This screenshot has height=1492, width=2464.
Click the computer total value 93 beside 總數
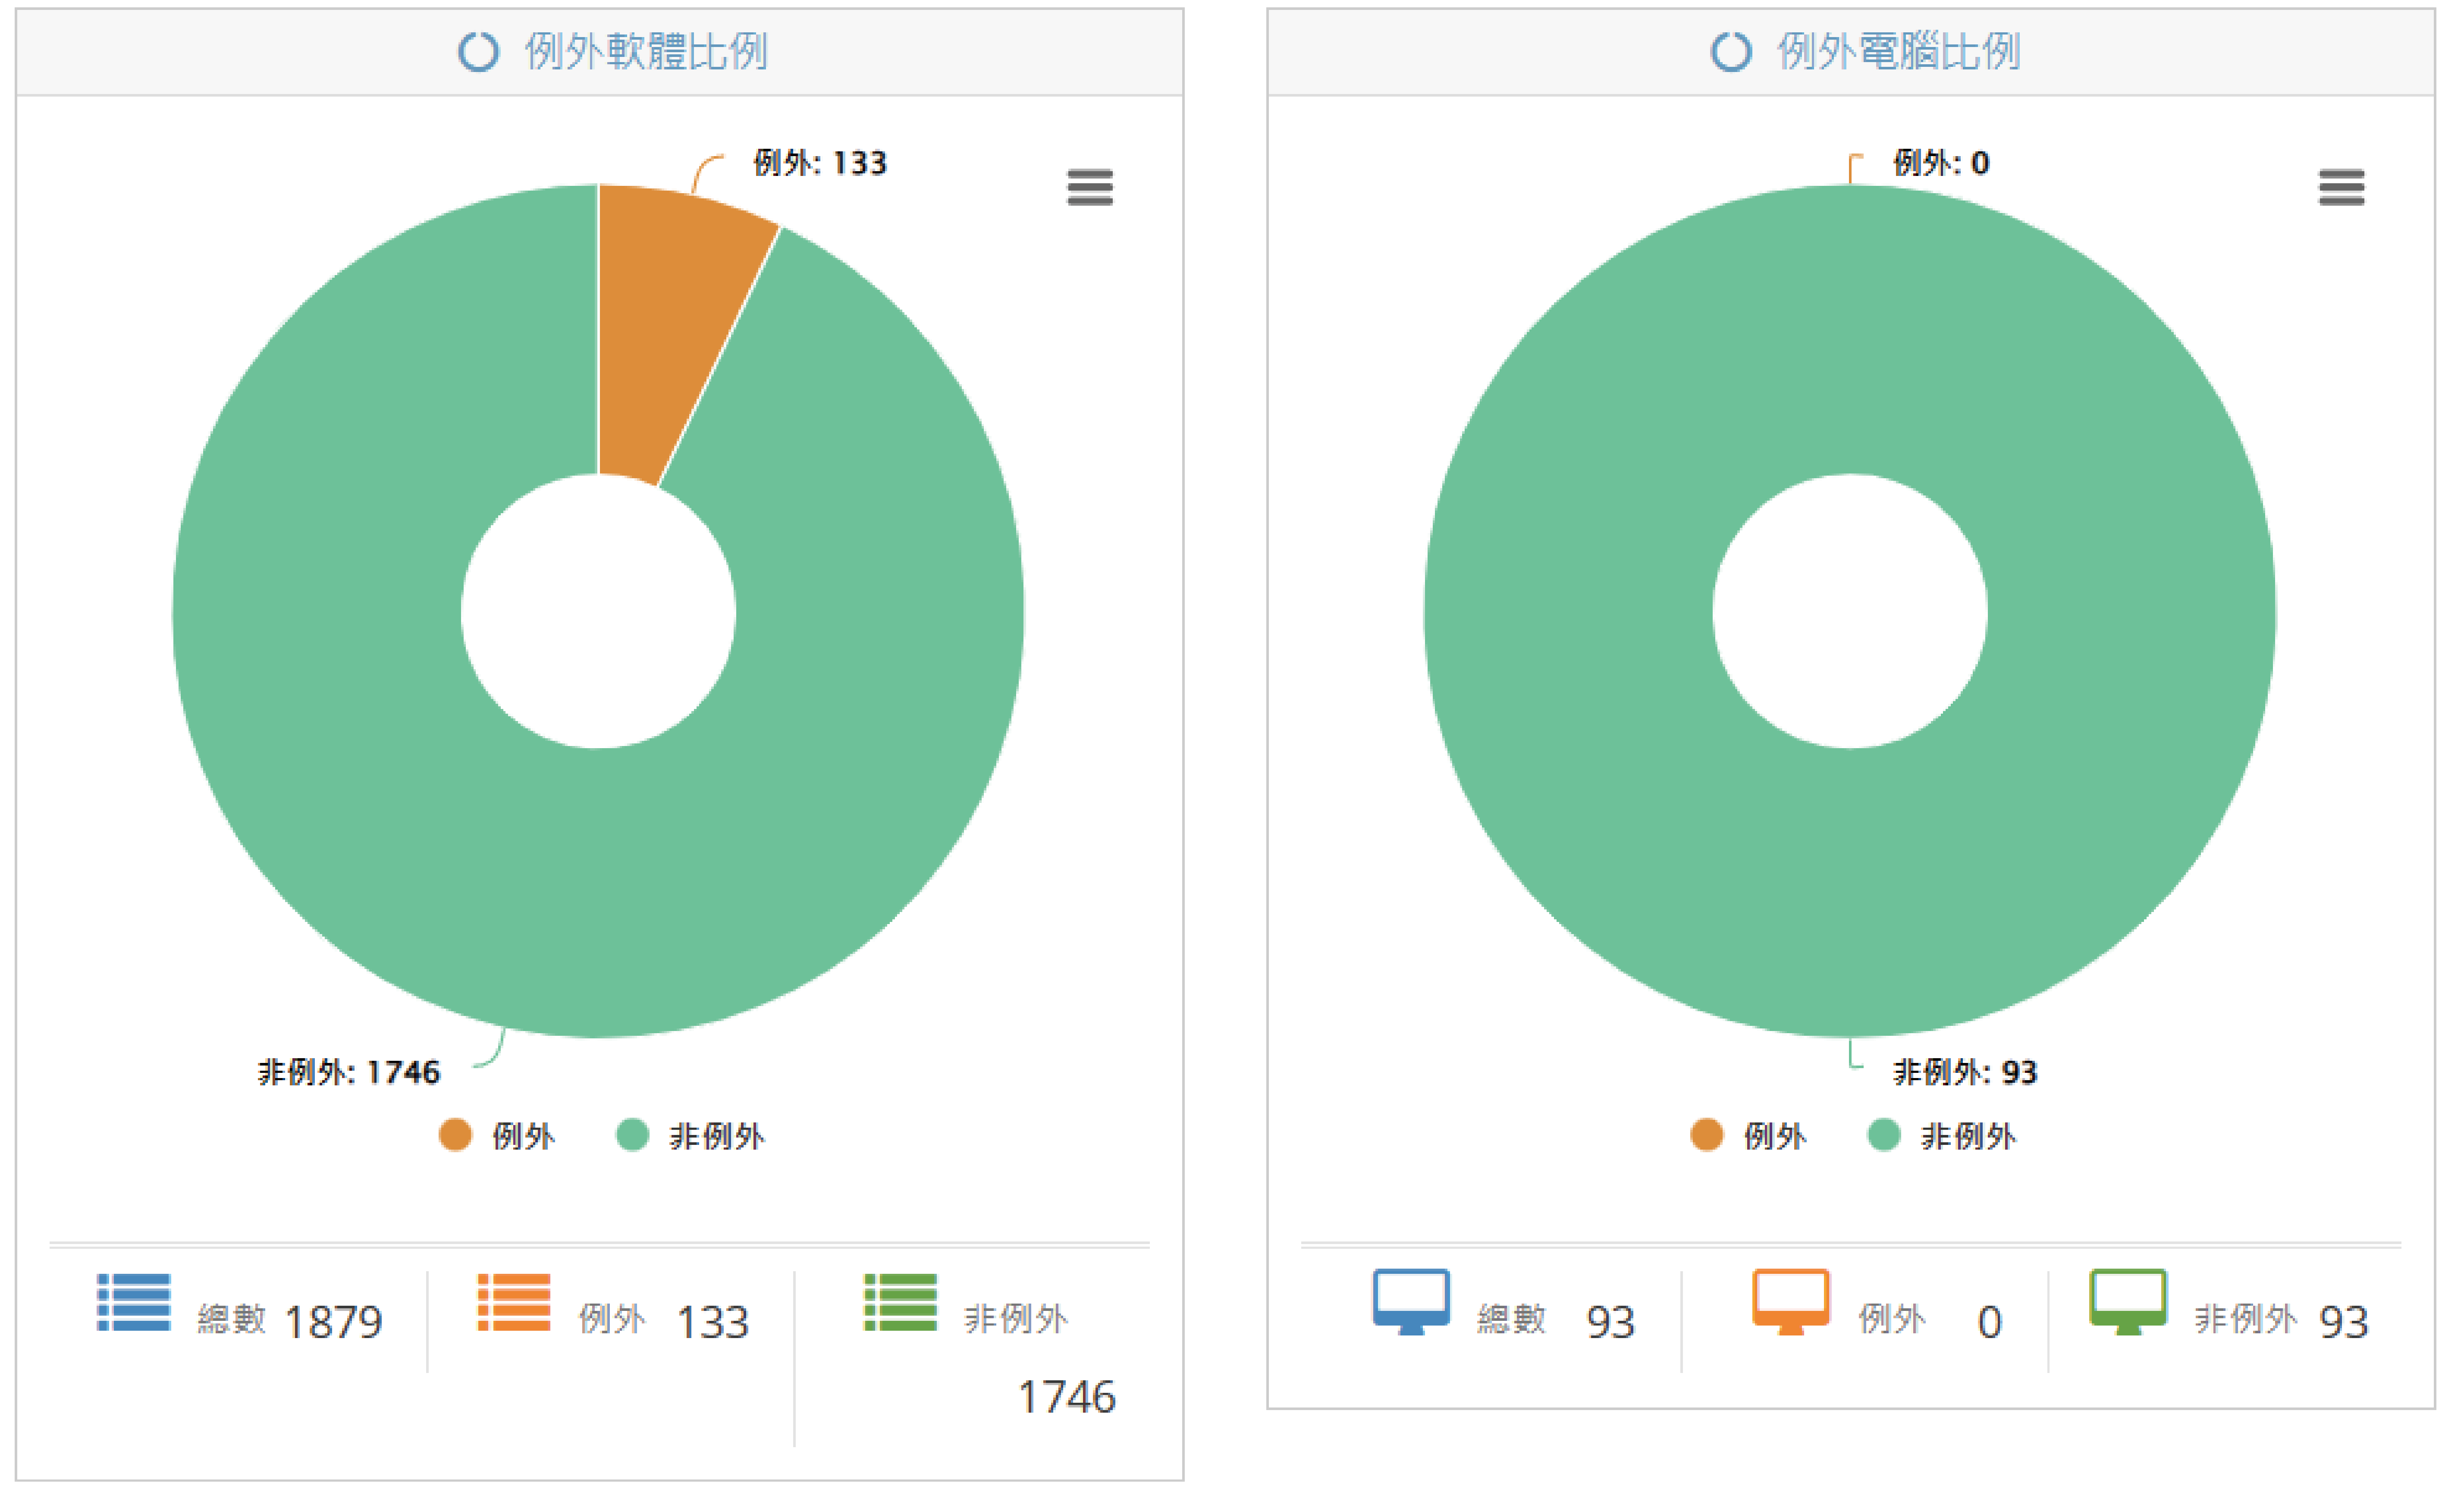point(1610,1322)
